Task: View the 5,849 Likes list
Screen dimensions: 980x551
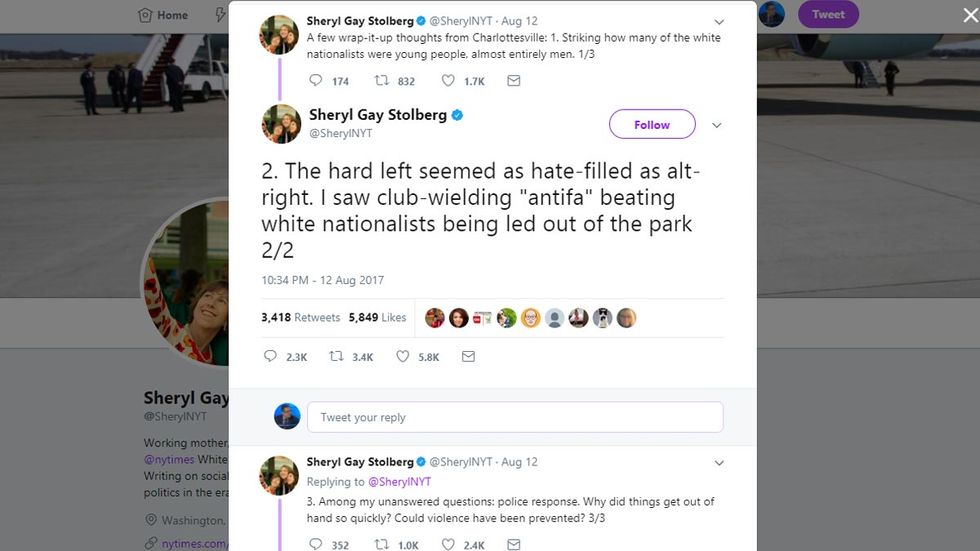Action: click(377, 318)
